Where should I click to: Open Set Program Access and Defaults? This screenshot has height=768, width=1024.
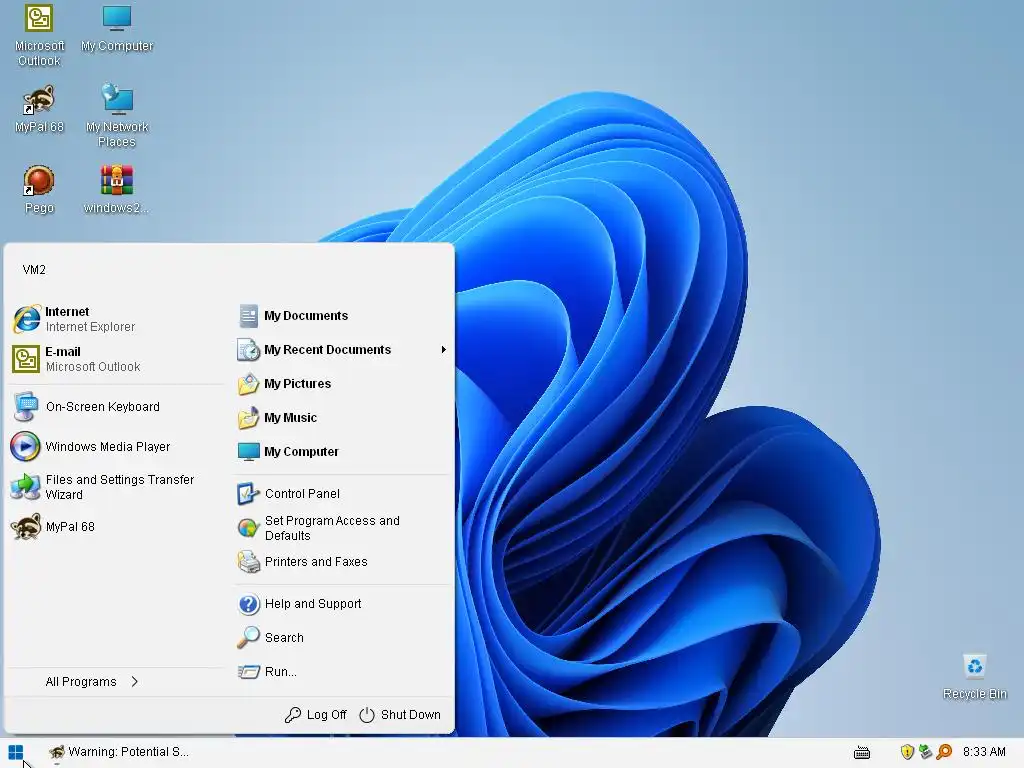(342, 528)
